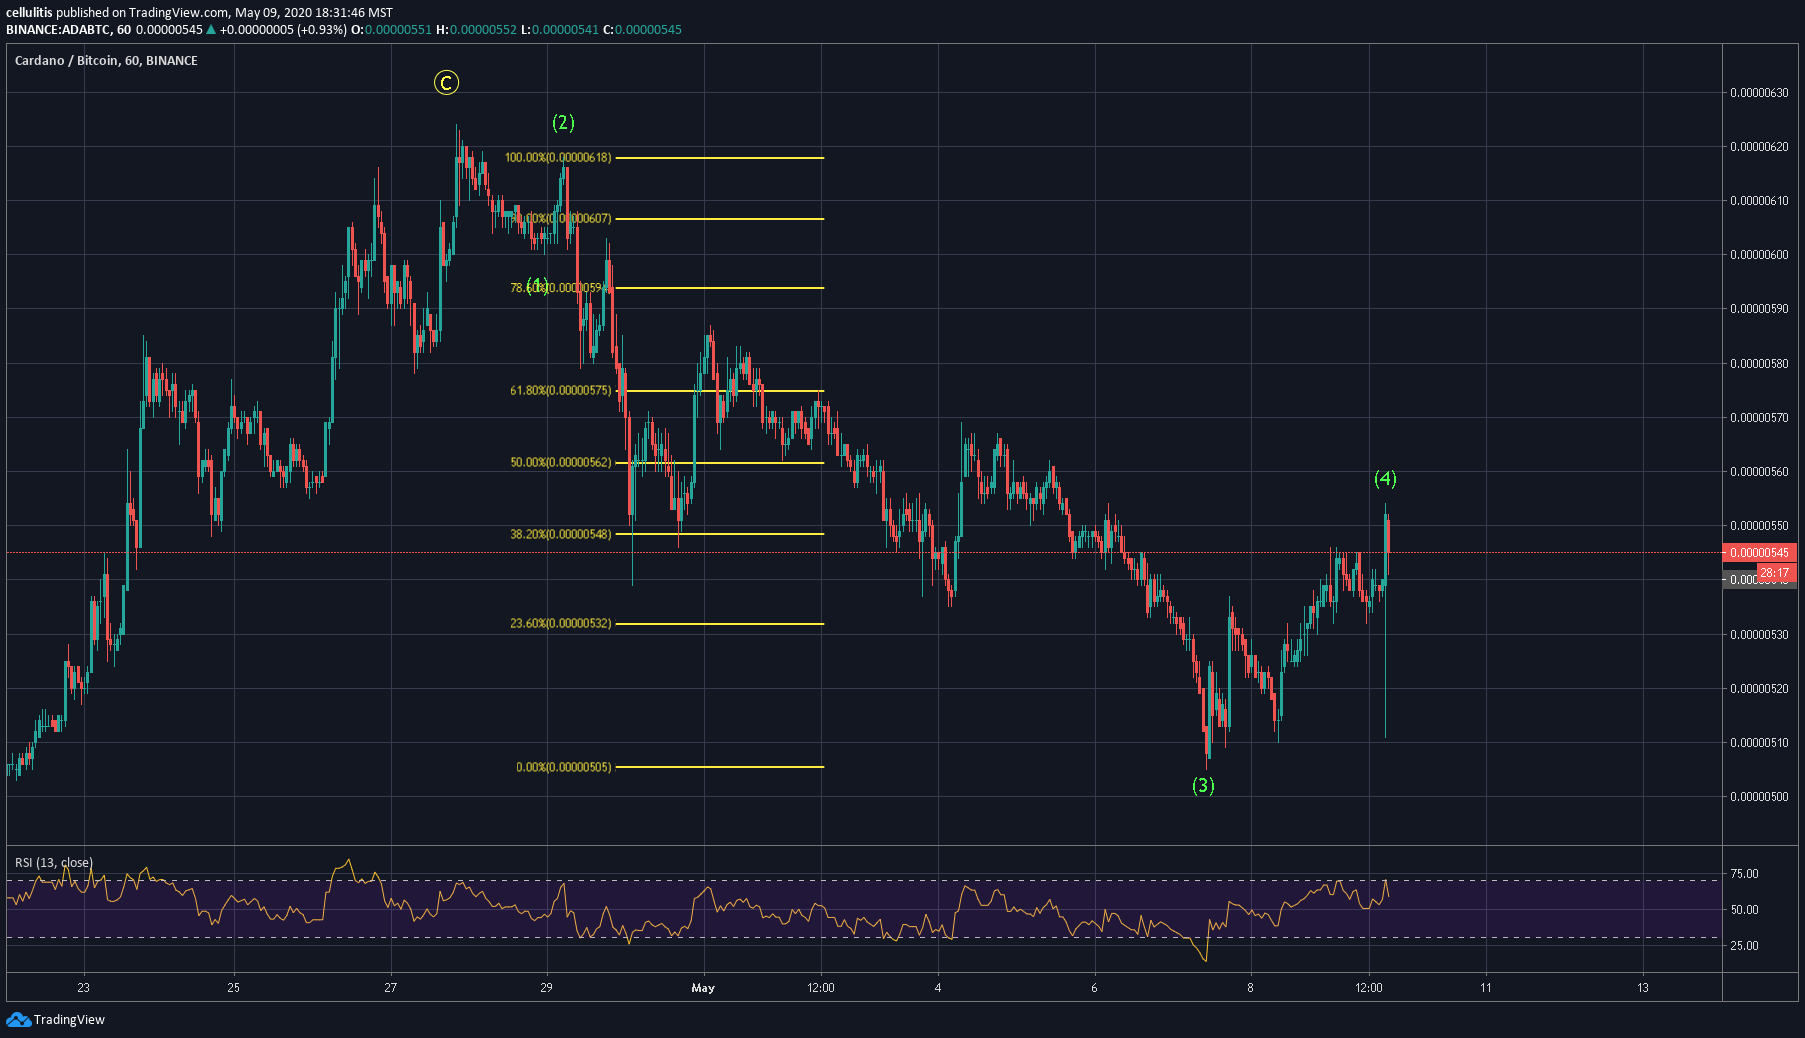Click the 0.00000500 price axis label
Image resolution: width=1805 pixels, height=1038 pixels.
tap(1759, 797)
